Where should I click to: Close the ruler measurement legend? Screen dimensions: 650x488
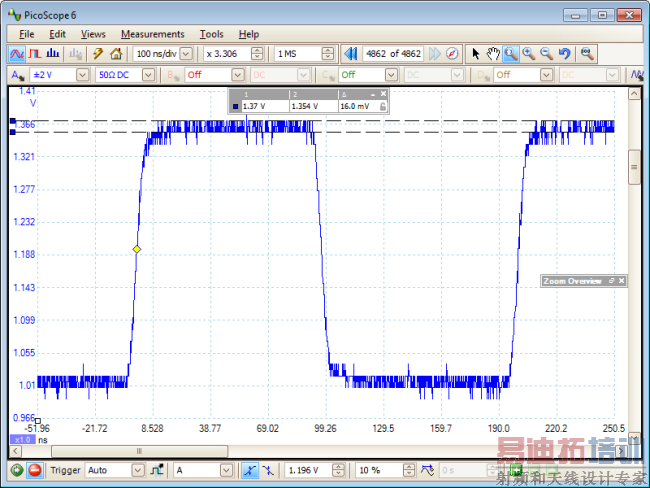383,94
